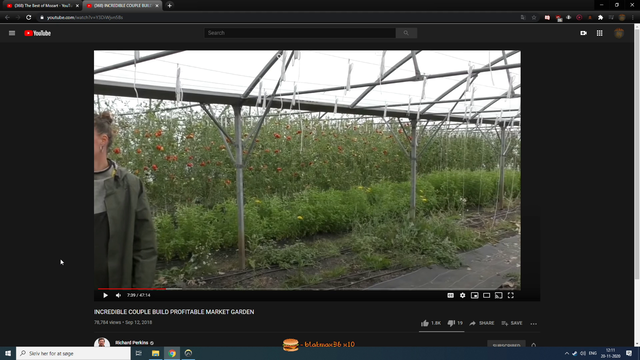Click the page vertical scrollbar
Viewport: 640px width, 360px height.
(637, 155)
